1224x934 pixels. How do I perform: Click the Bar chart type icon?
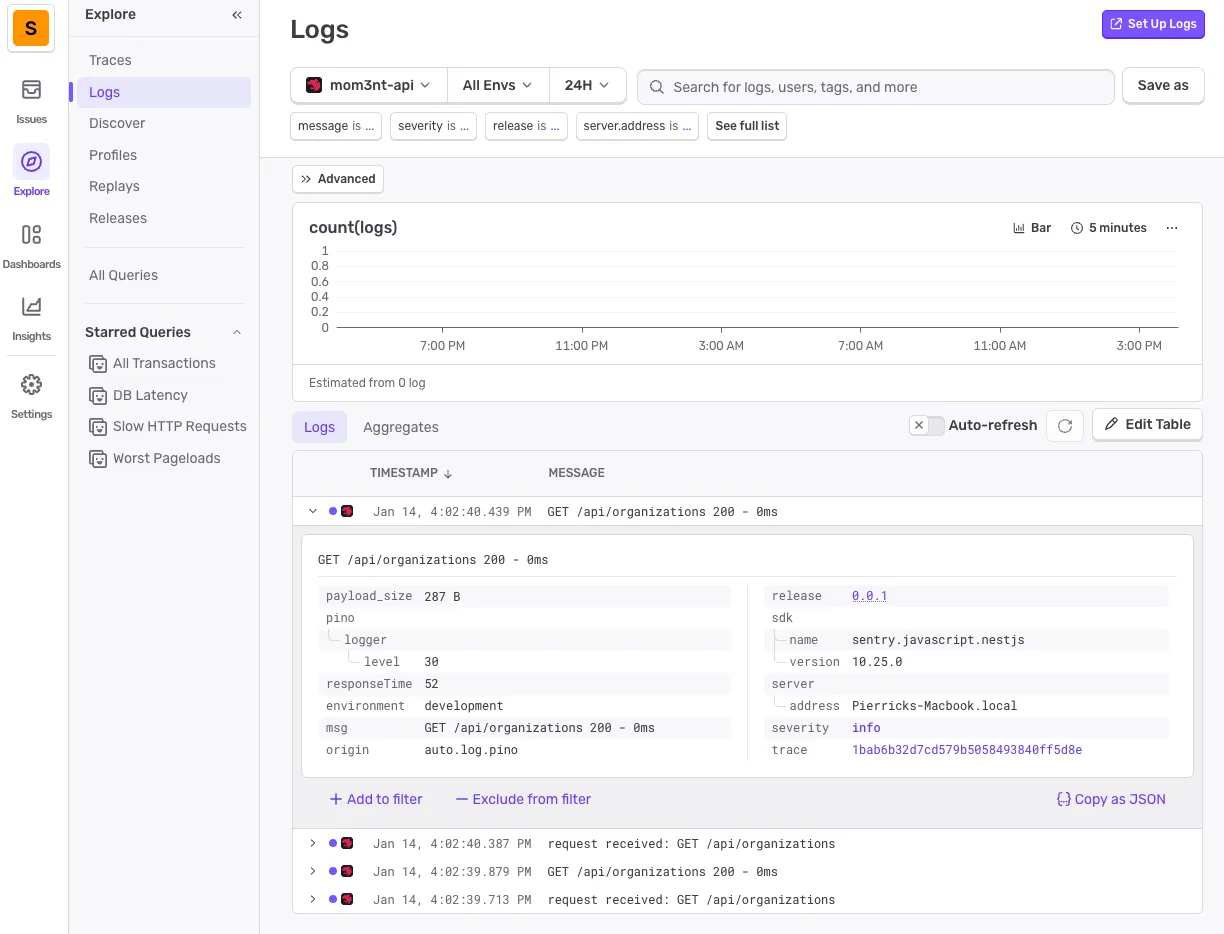coord(1031,227)
